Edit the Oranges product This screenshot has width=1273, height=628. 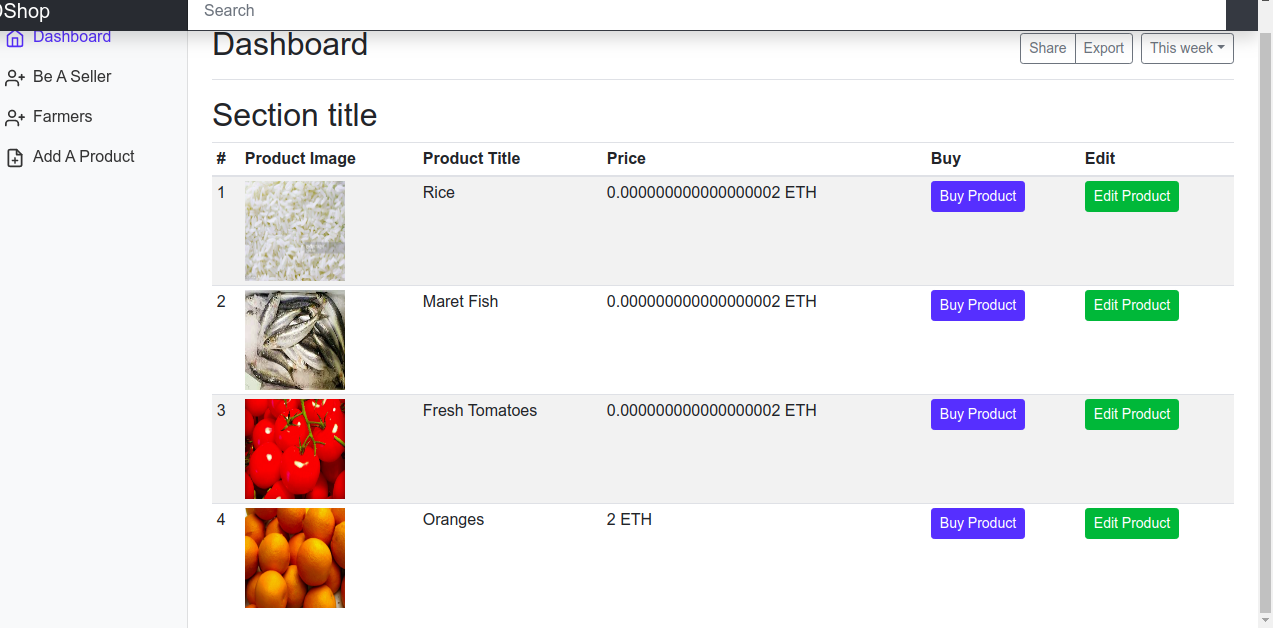tap(1132, 523)
